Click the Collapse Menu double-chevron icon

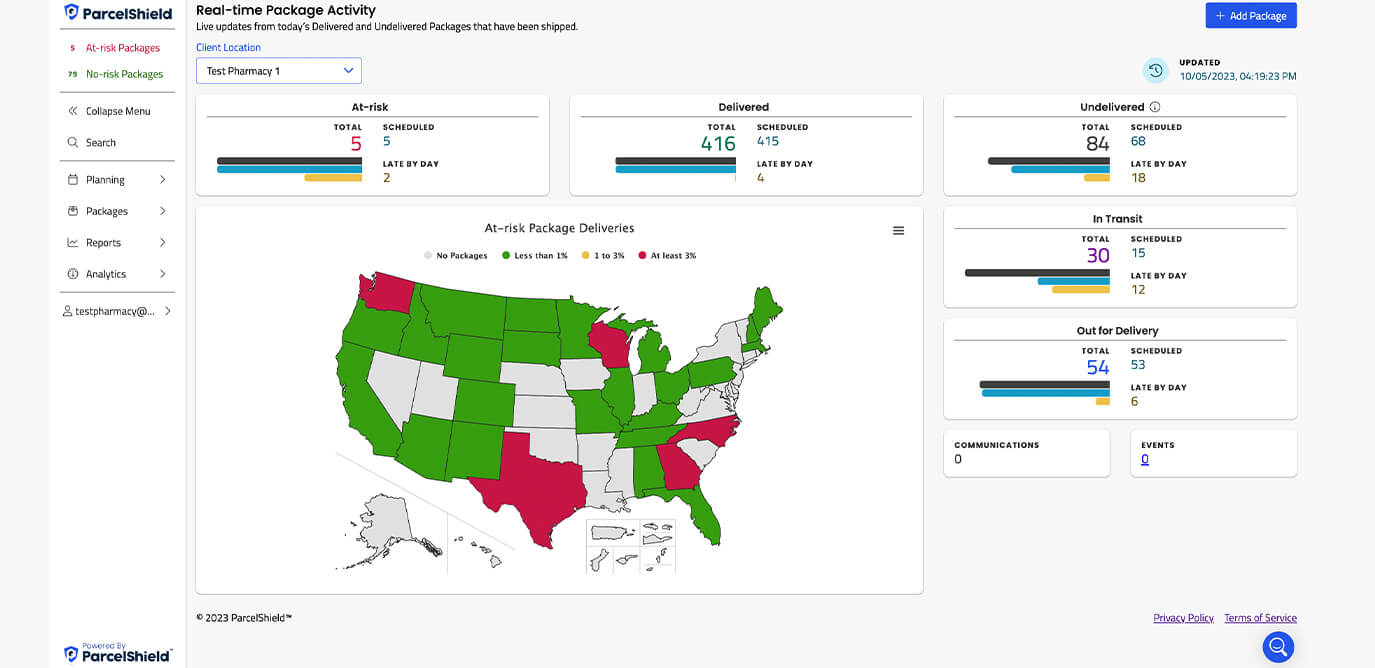click(73, 111)
